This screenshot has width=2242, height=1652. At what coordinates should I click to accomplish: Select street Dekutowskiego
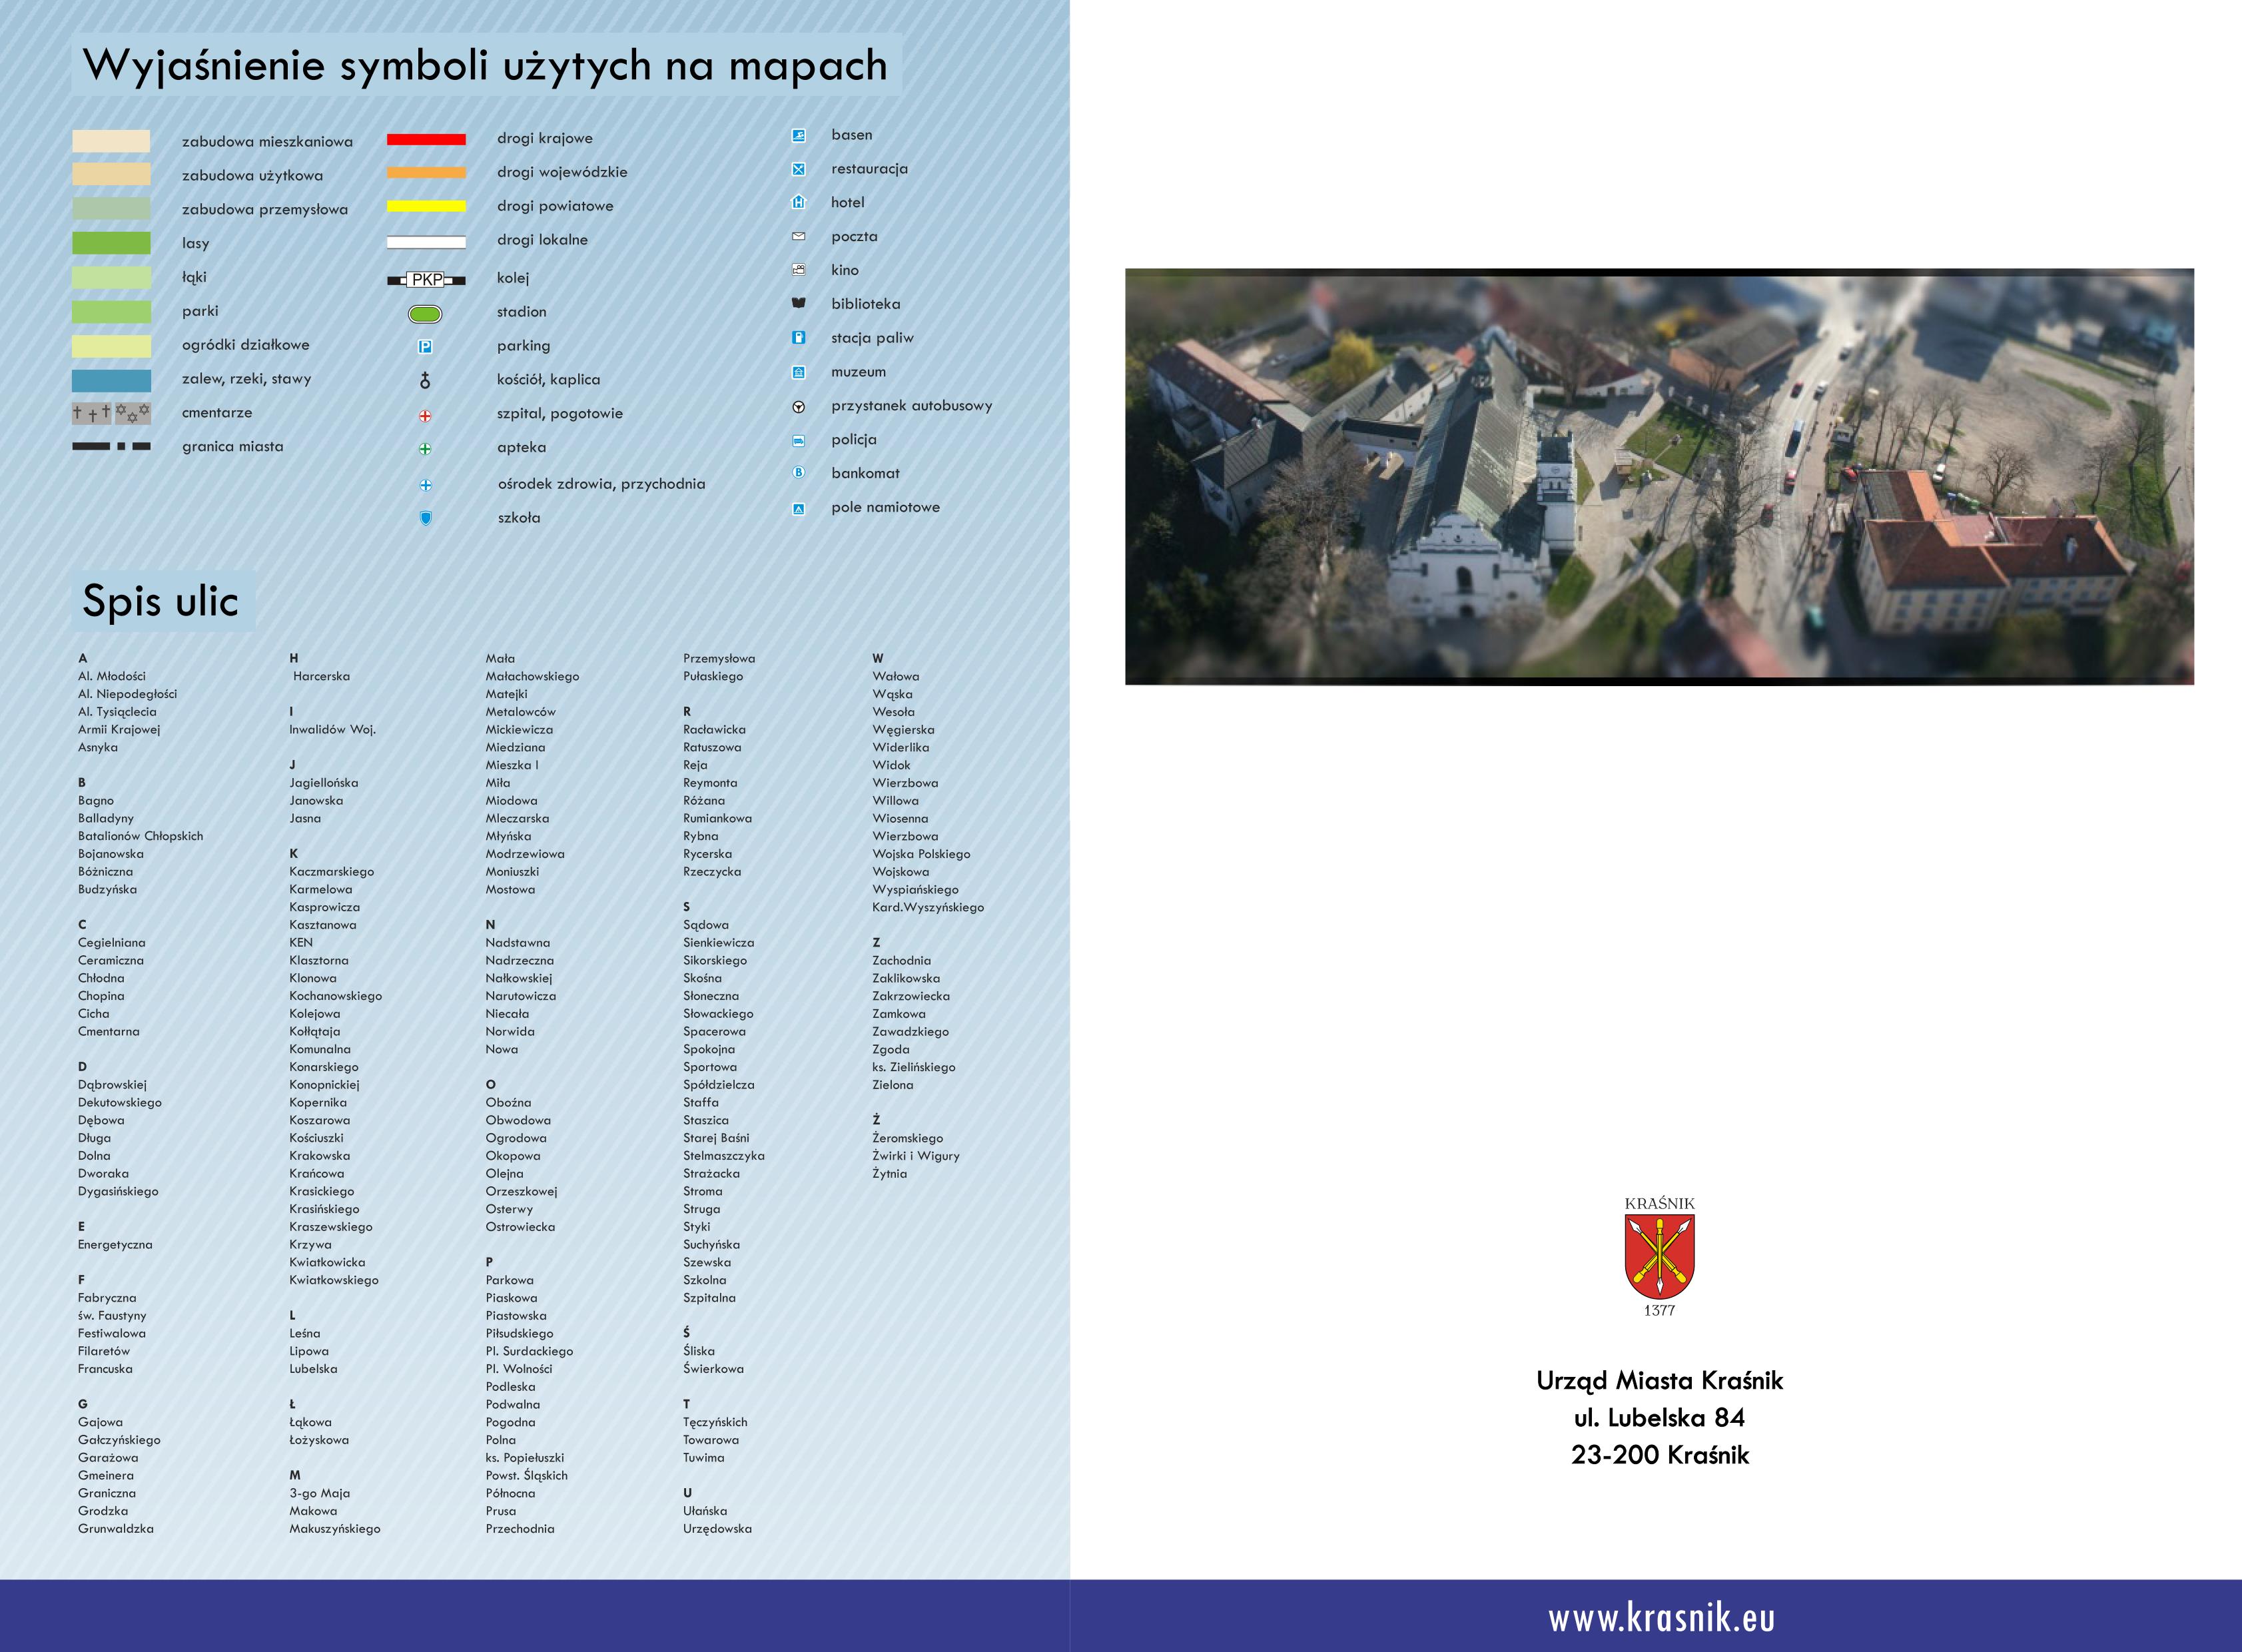pos(120,1103)
